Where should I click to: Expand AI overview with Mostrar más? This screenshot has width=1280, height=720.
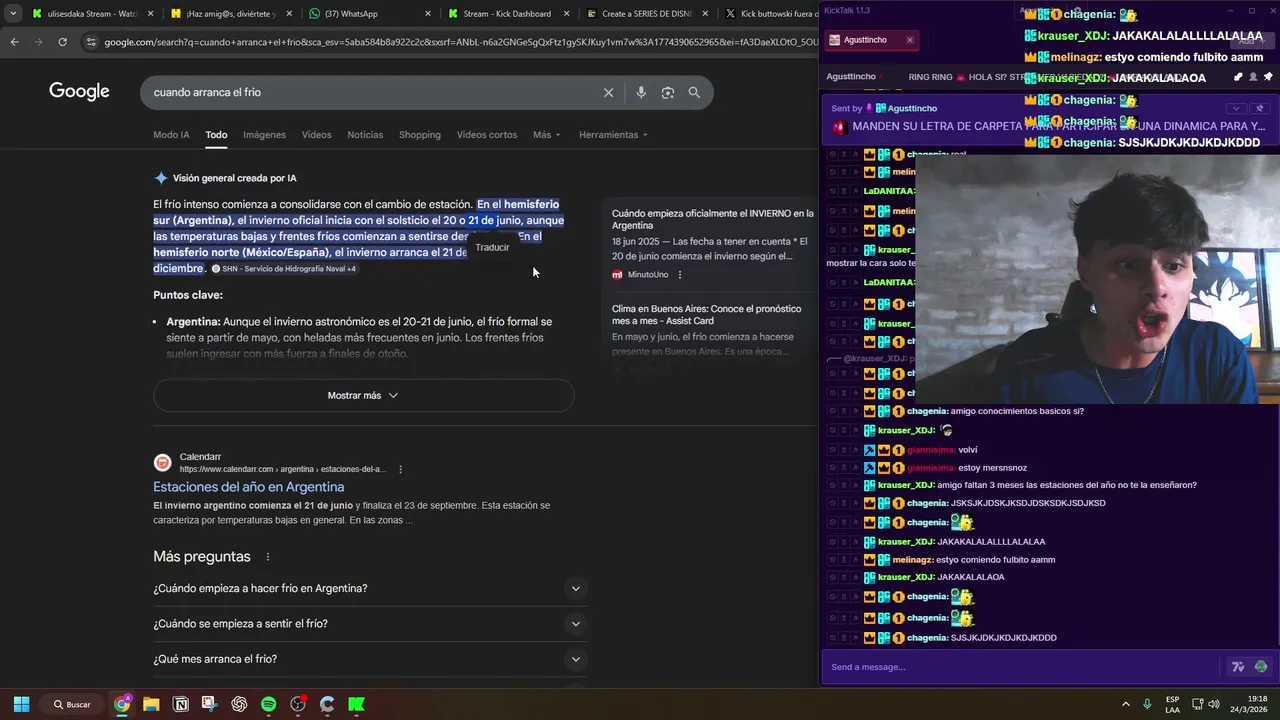coord(363,395)
